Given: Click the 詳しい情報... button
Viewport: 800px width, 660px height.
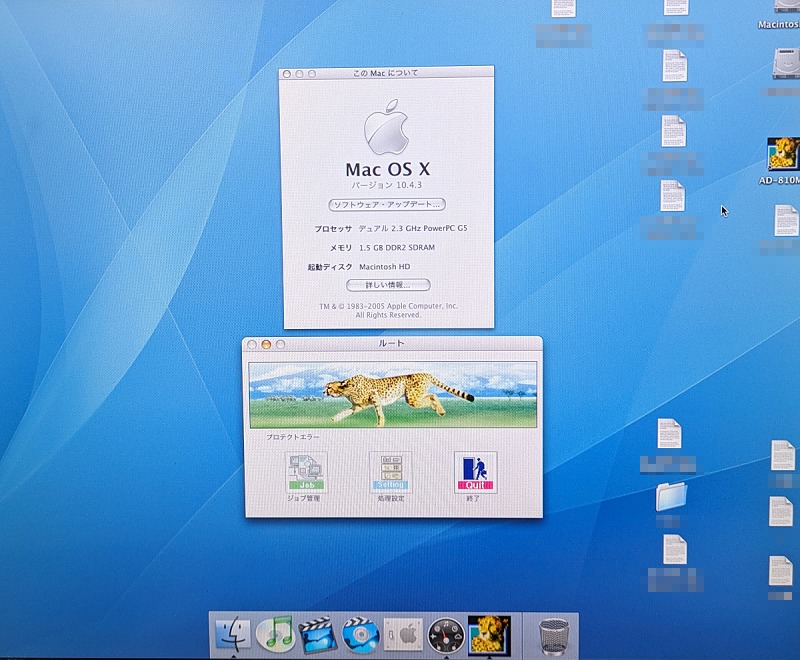Looking at the screenshot, I should [388, 285].
